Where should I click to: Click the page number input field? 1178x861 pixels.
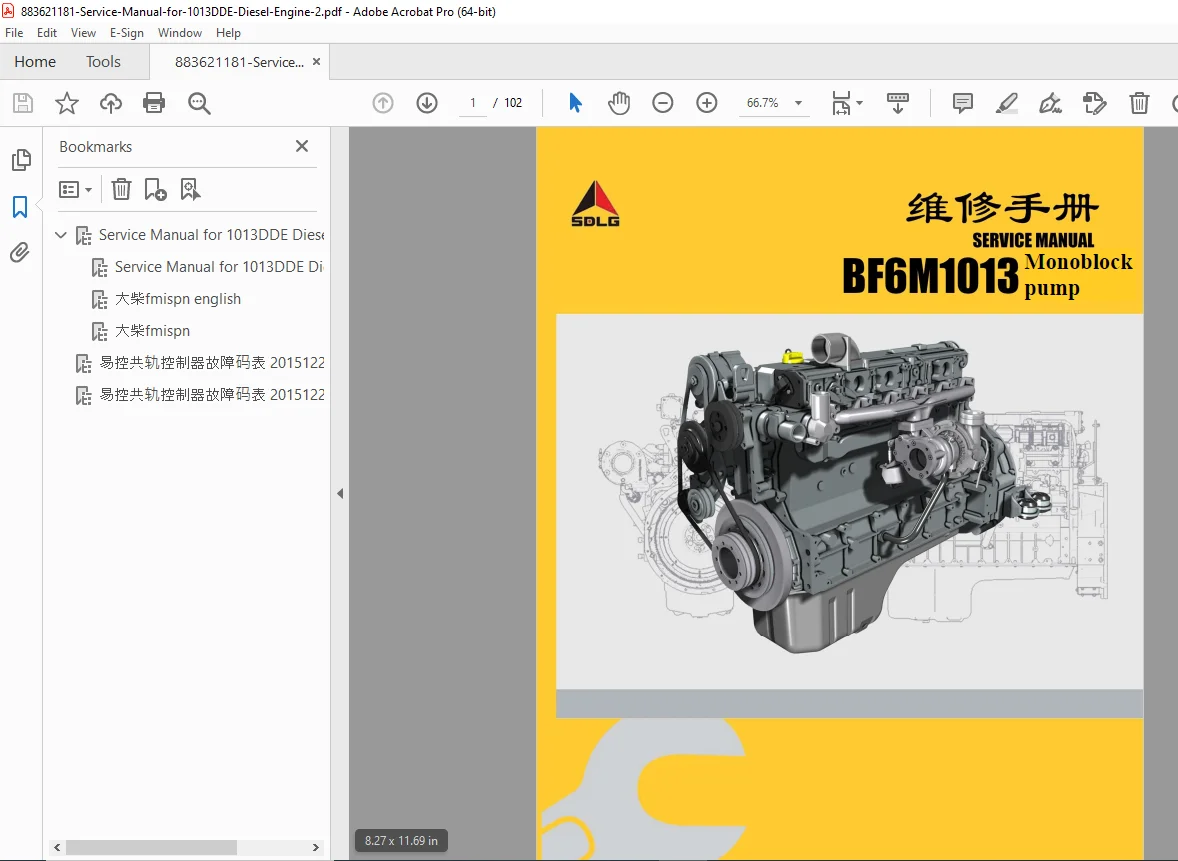point(473,103)
